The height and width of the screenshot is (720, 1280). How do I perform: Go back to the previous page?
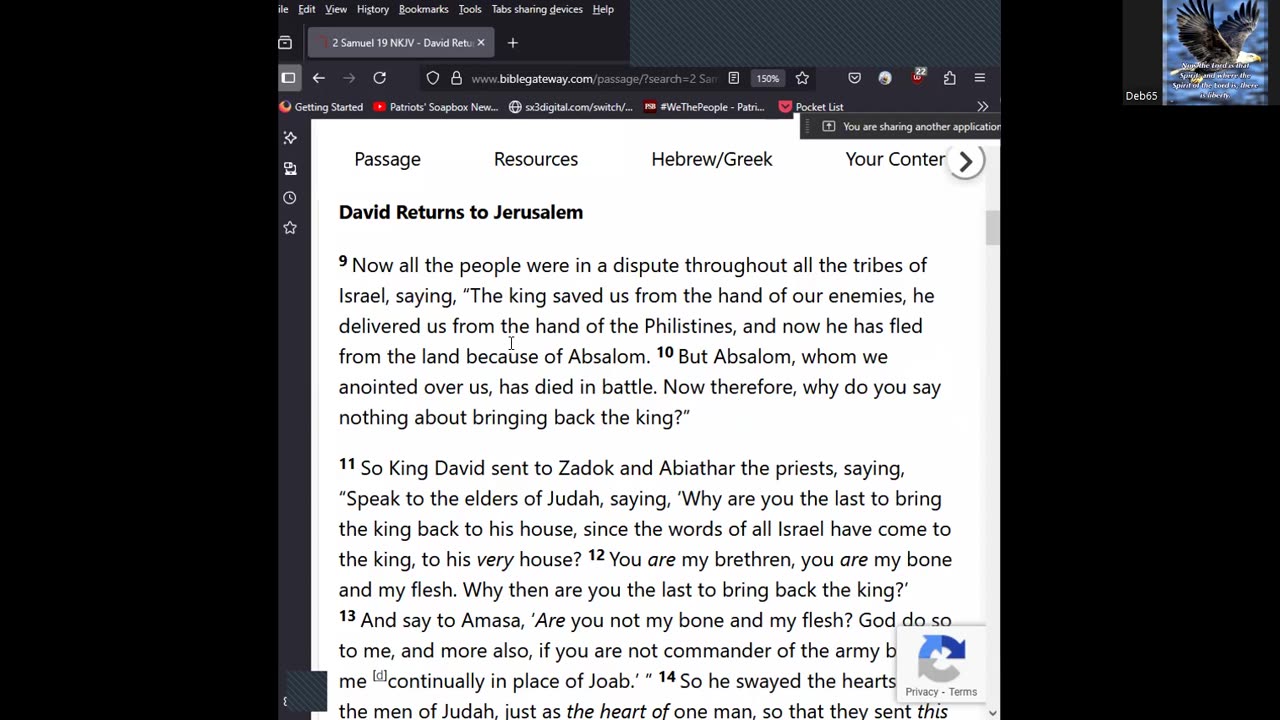[x=319, y=78]
